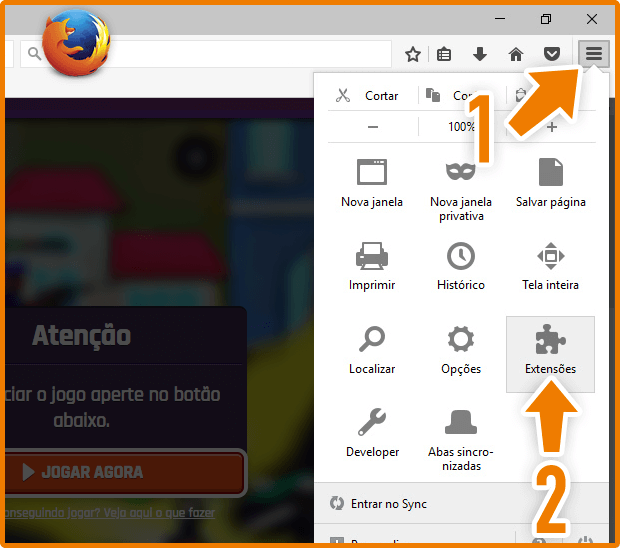
Task: Bookmark this page with the star icon
Action: click(x=413, y=54)
